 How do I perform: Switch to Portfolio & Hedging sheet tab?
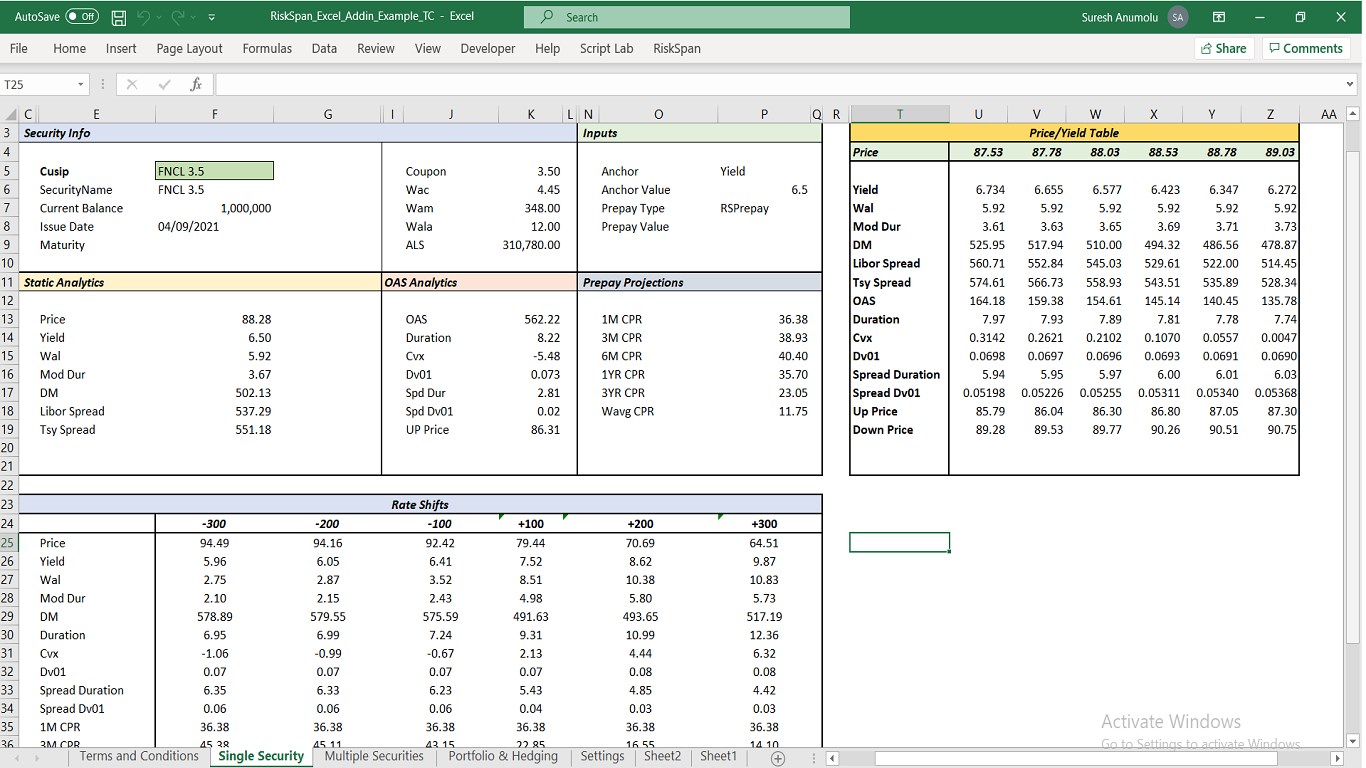[503, 757]
